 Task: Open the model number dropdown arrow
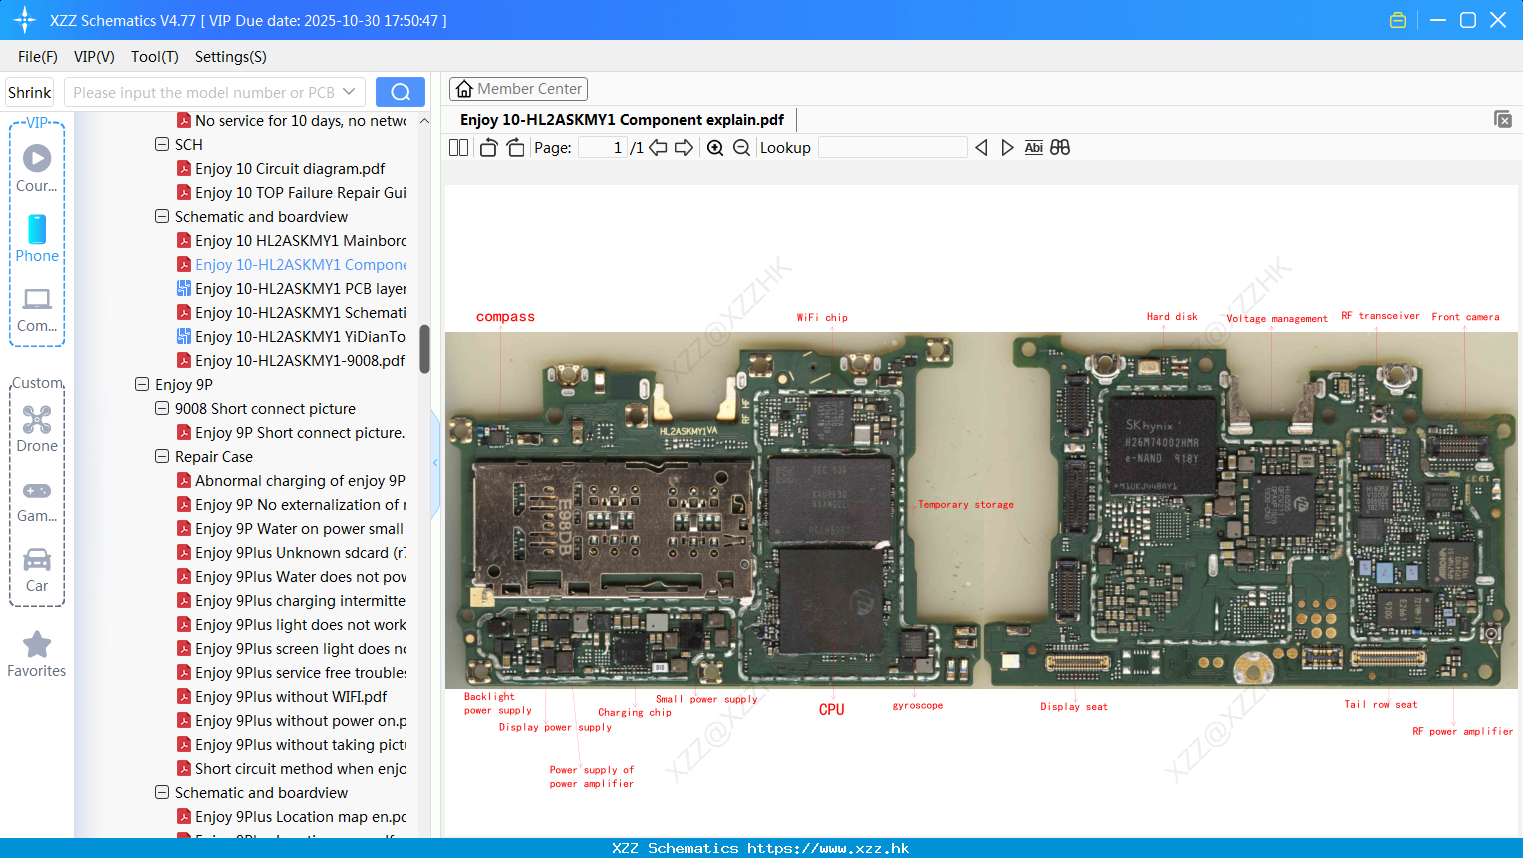tap(349, 92)
